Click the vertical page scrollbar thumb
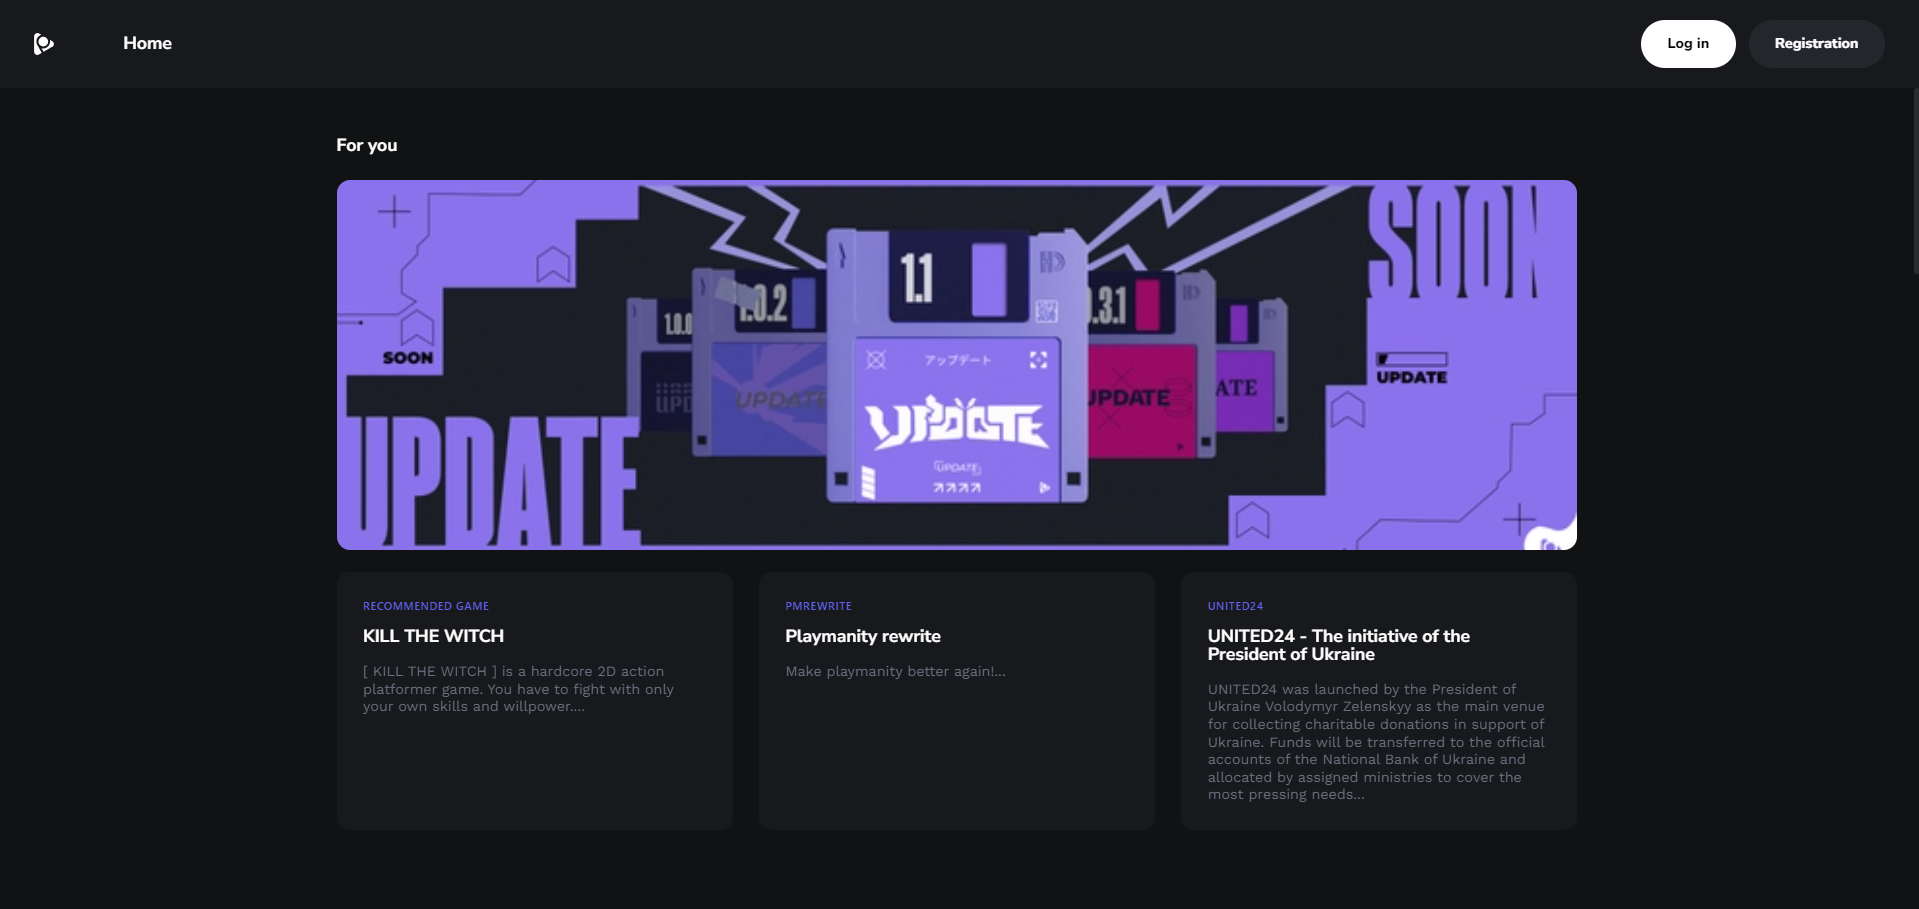The image size is (1919, 909). pos(1915,180)
